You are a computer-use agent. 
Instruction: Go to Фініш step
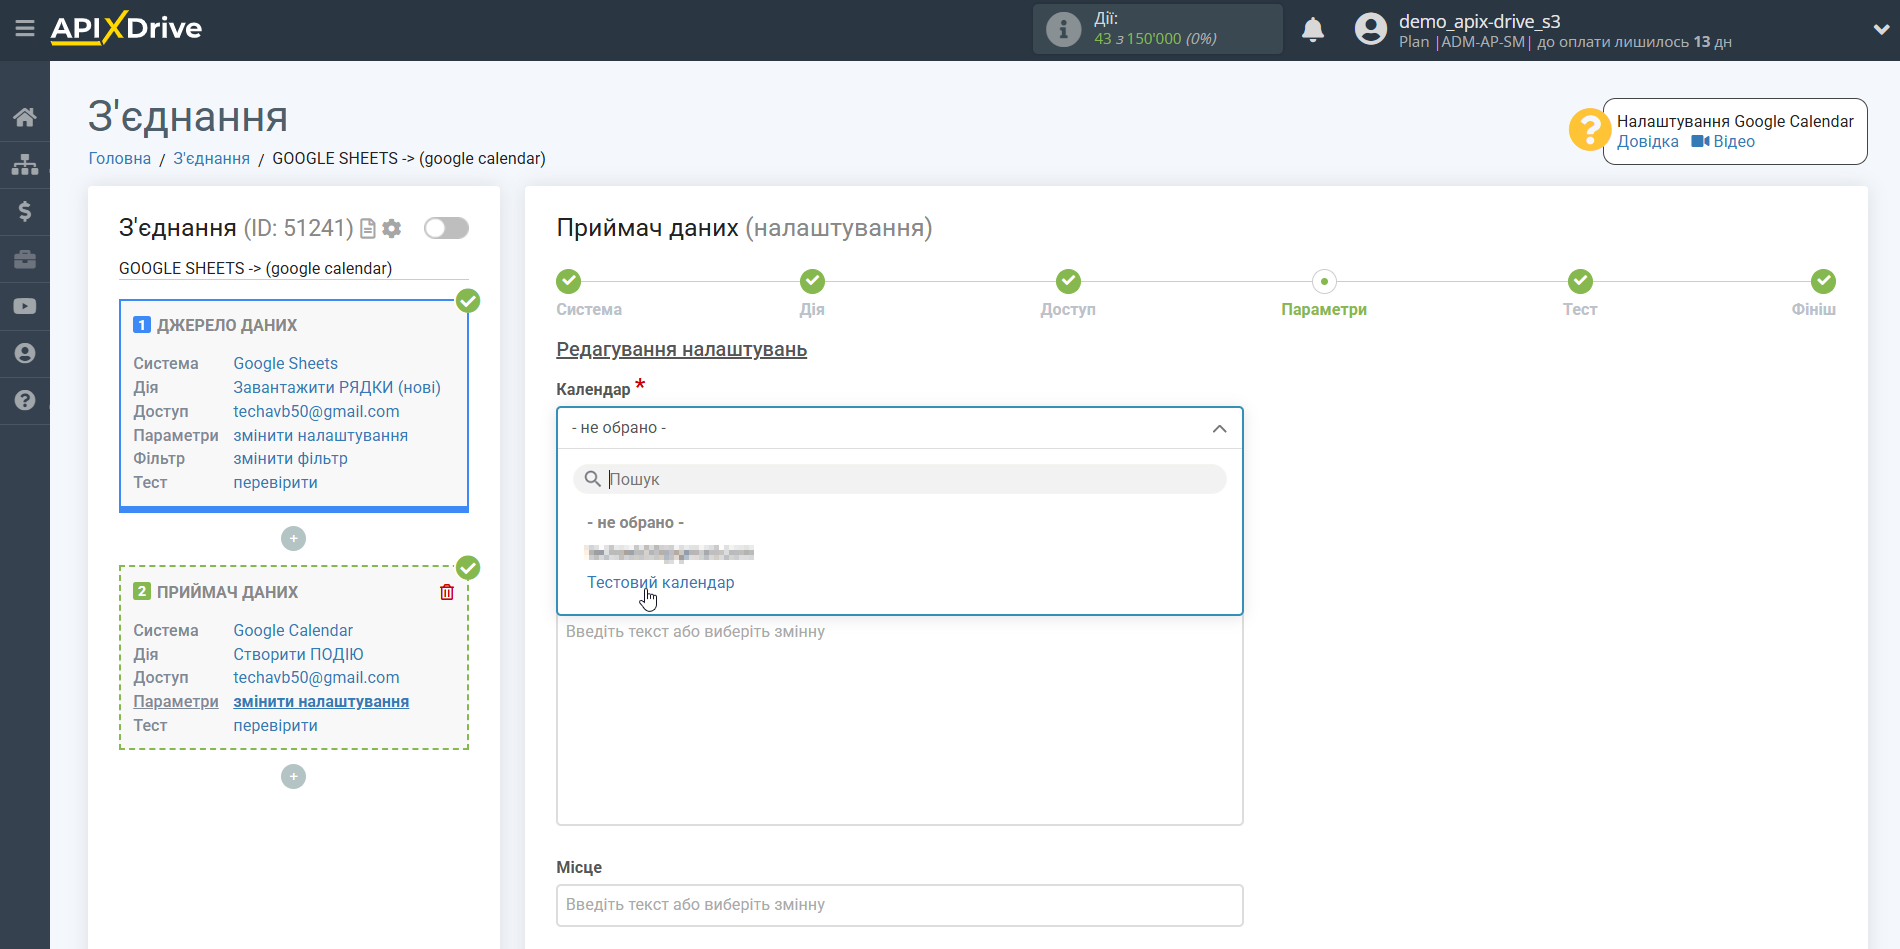1823,281
